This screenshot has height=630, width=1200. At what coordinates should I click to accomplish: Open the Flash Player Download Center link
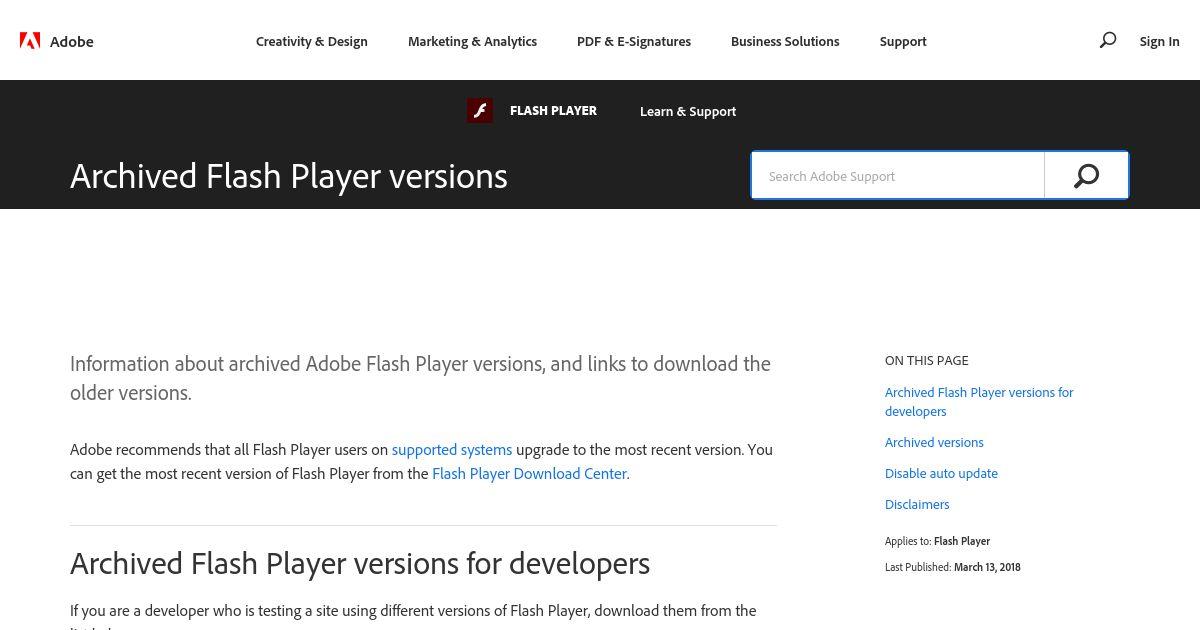(x=529, y=474)
